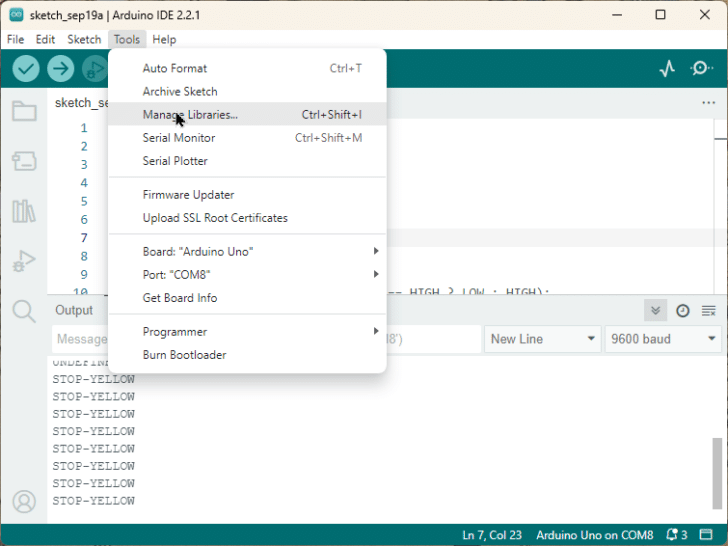Click the Upload arrow button
The width and height of the screenshot is (728, 546).
point(61,68)
